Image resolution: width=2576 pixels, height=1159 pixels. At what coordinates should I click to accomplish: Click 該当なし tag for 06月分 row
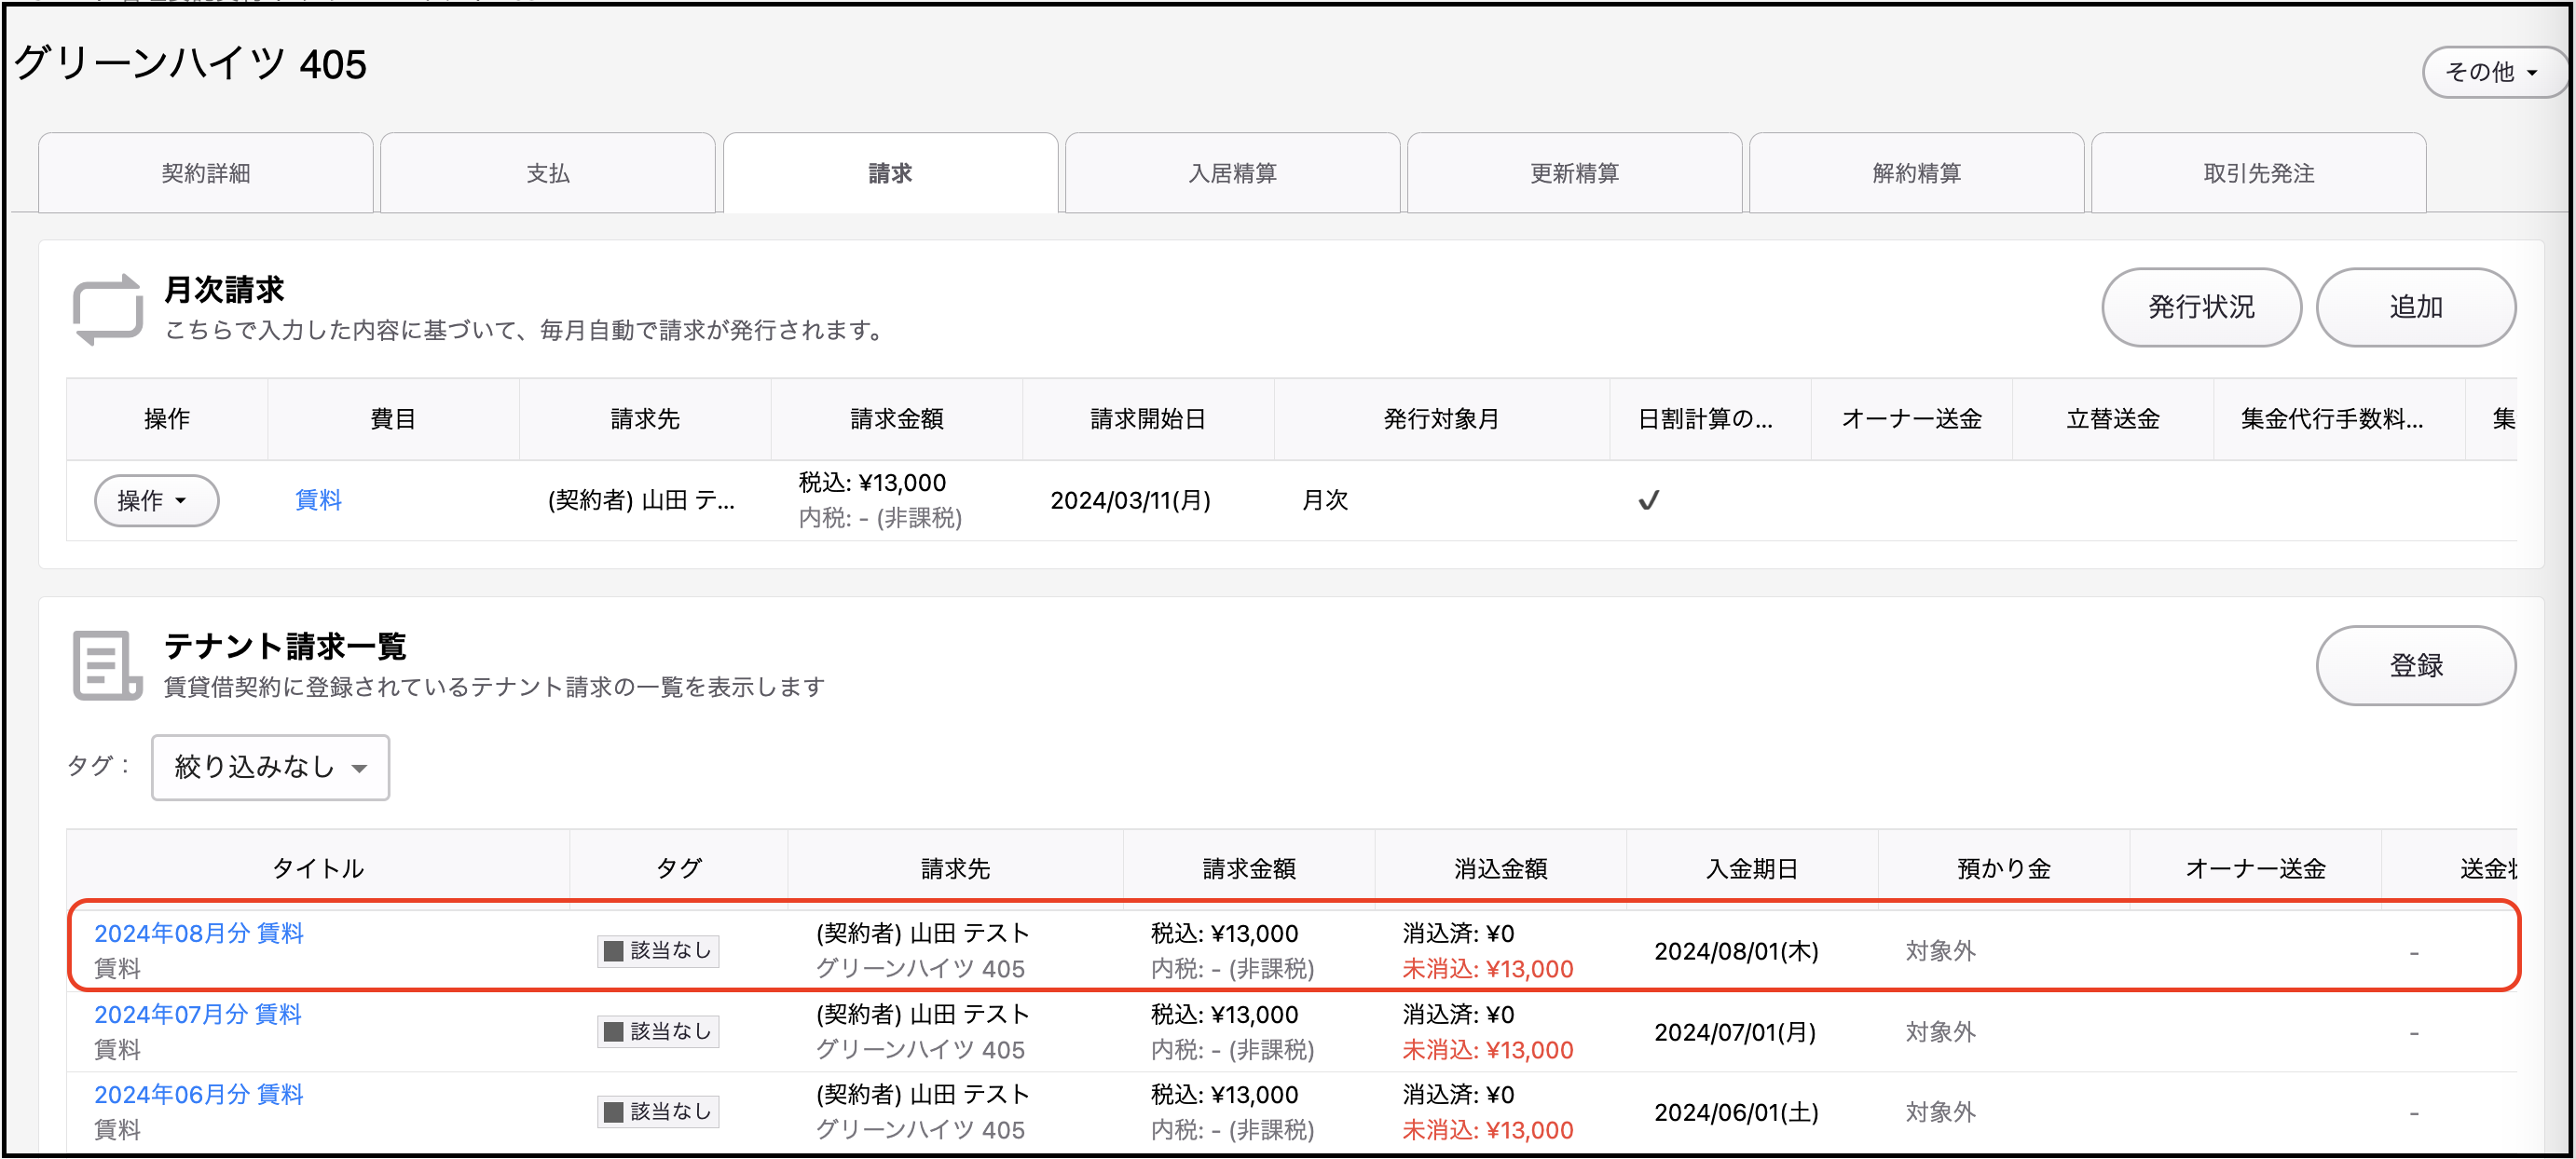click(658, 1111)
